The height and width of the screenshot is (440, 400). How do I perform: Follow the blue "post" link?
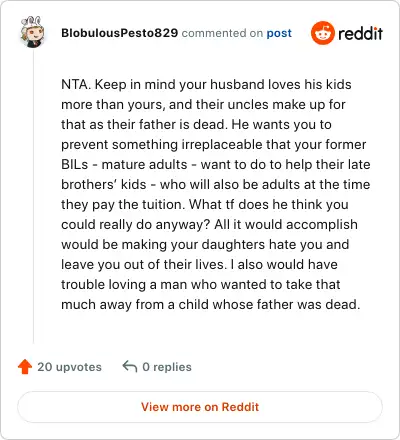tap(279, 34)
